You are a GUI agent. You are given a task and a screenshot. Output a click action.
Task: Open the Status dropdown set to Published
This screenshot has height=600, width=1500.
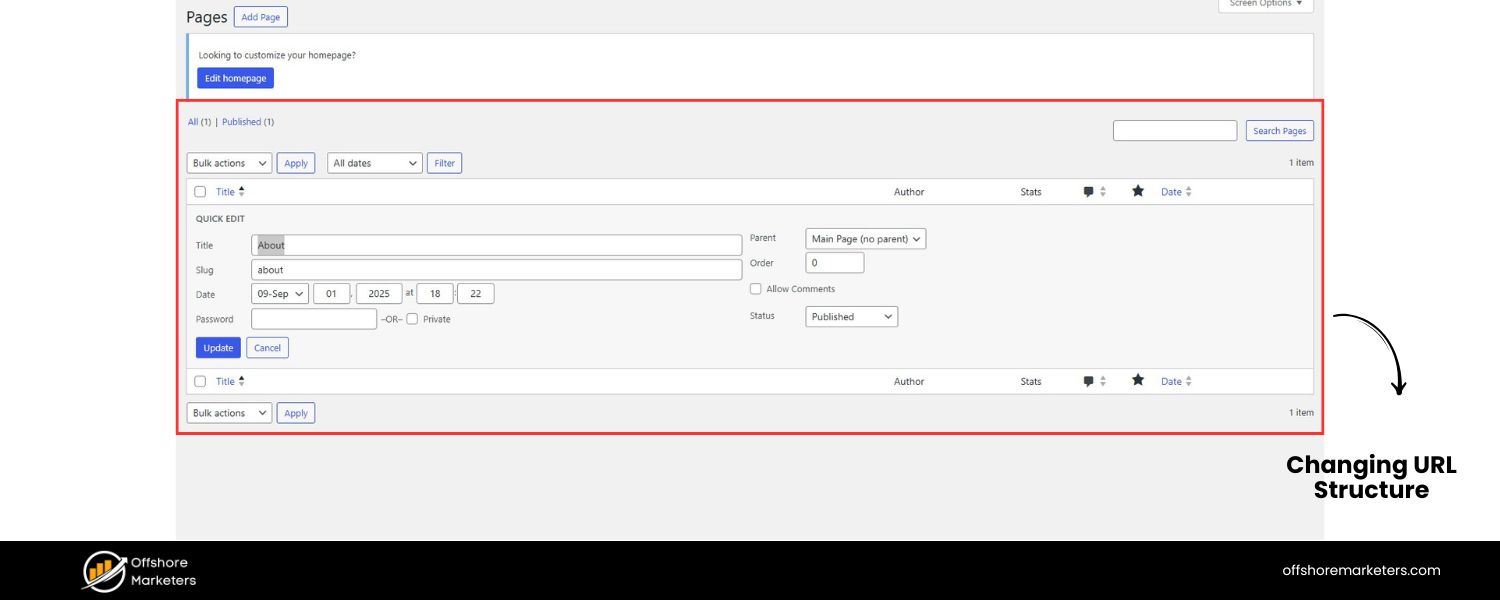tap(851, 316)
